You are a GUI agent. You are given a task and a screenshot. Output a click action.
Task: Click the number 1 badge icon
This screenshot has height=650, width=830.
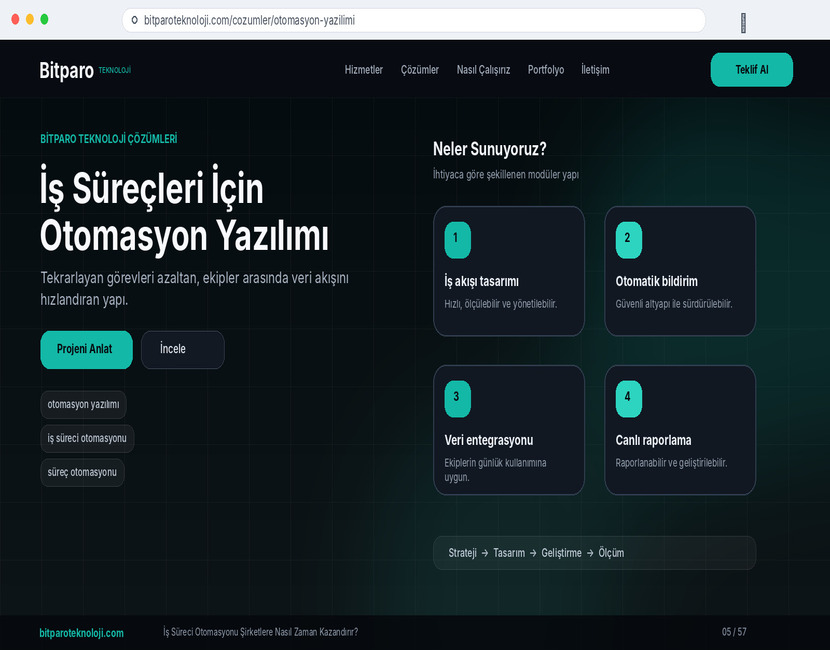(x=457, y=240)
